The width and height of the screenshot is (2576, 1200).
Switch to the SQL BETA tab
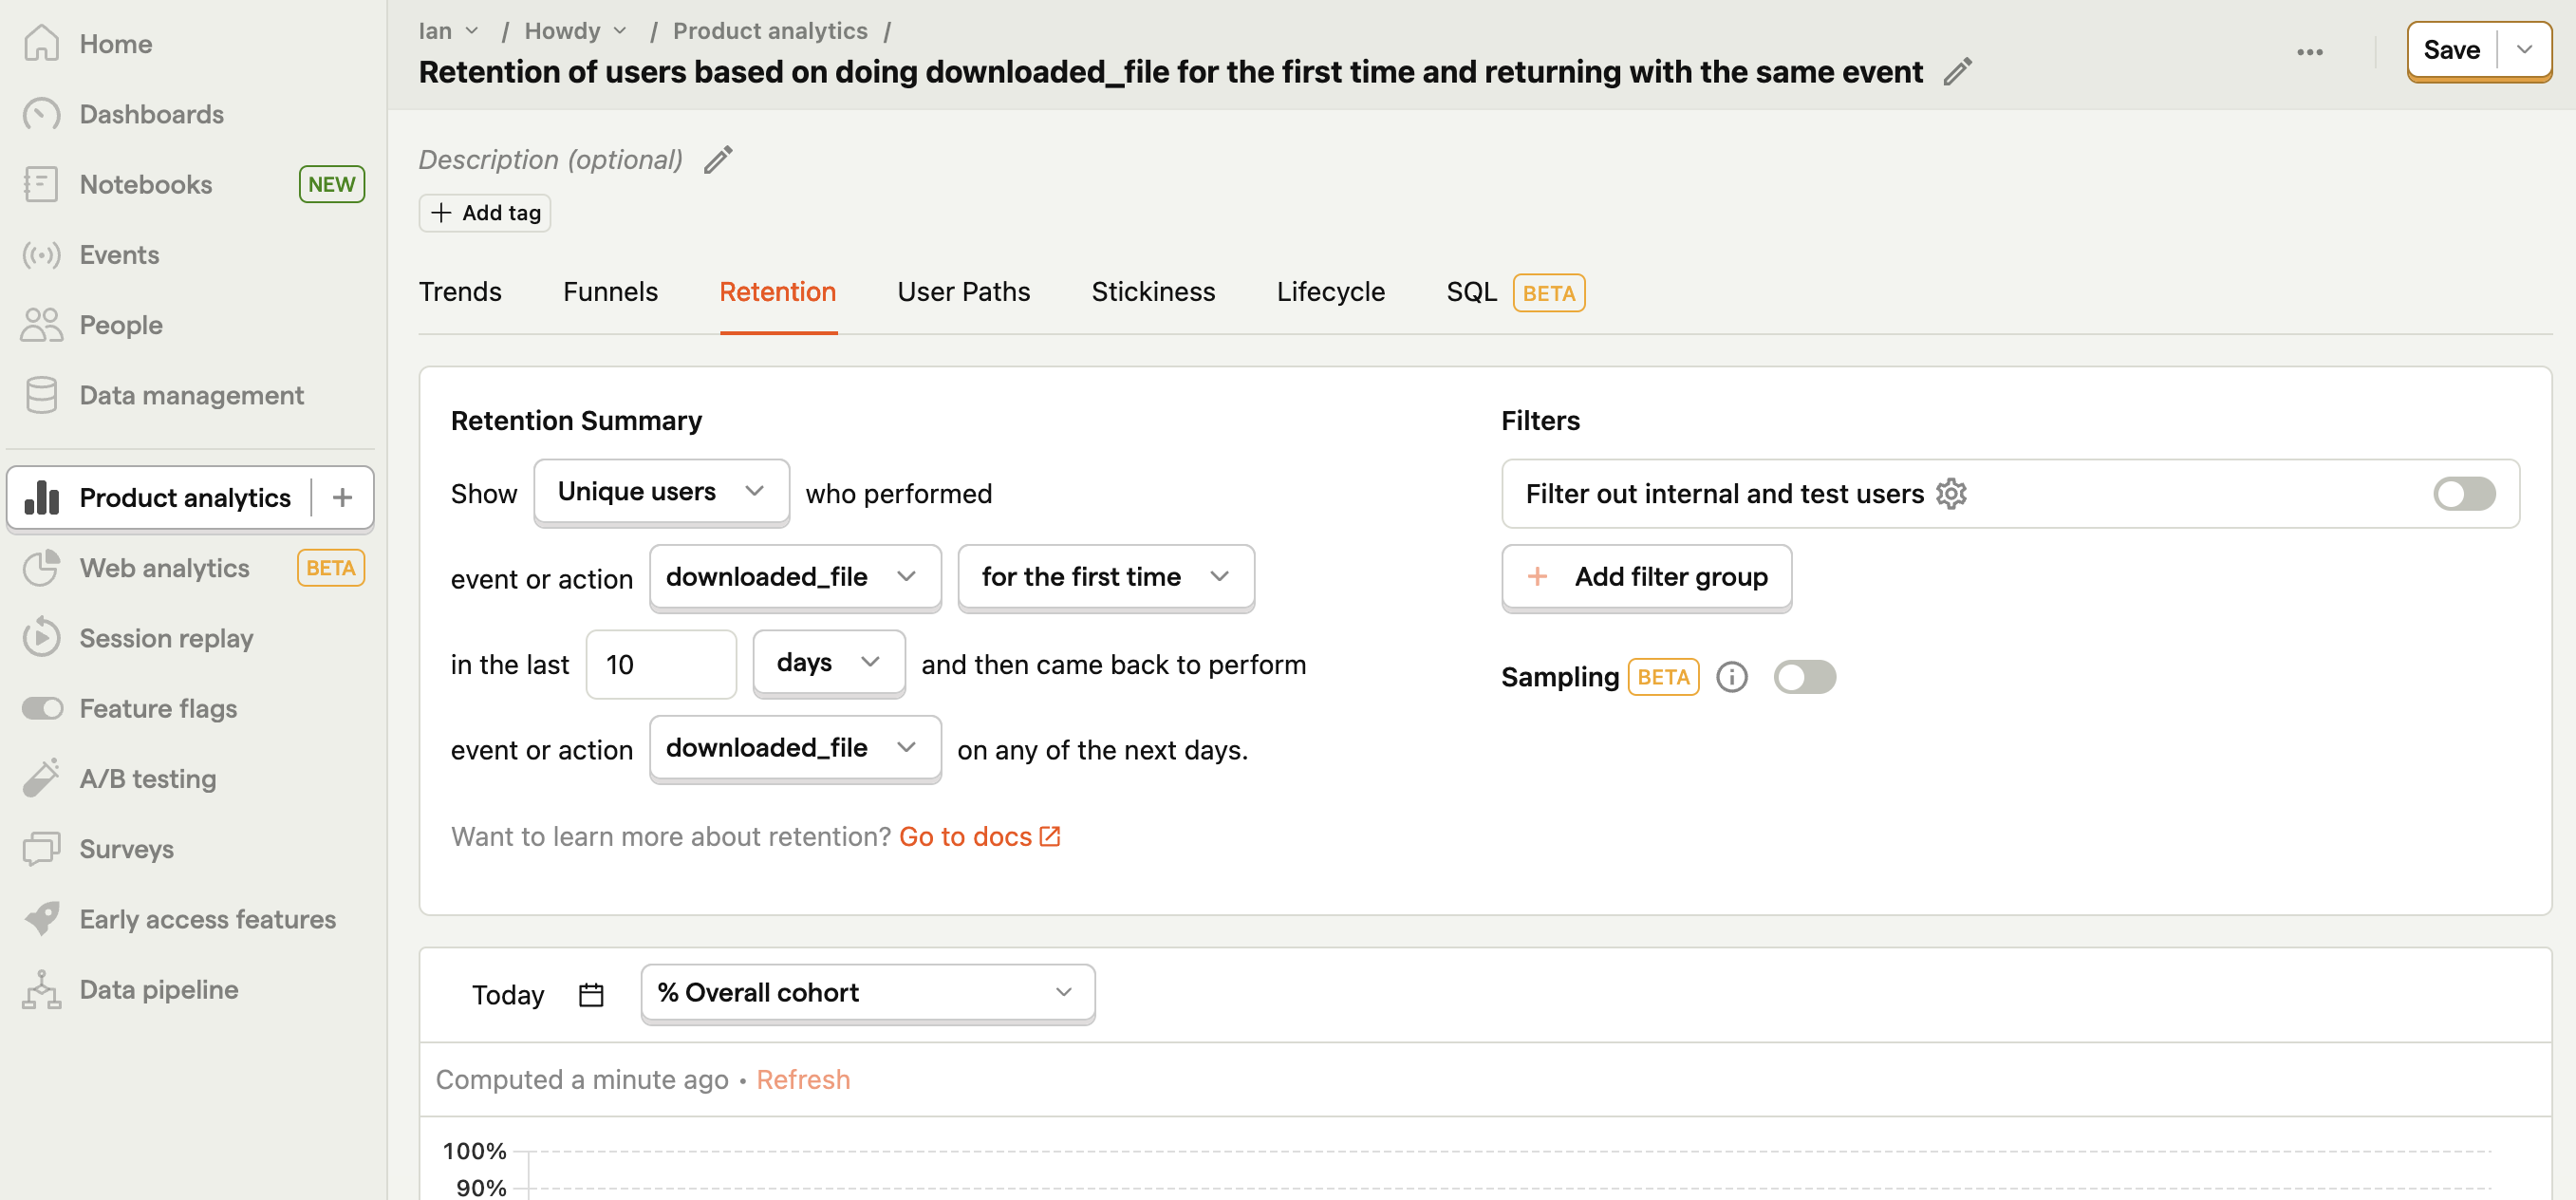1511,292
